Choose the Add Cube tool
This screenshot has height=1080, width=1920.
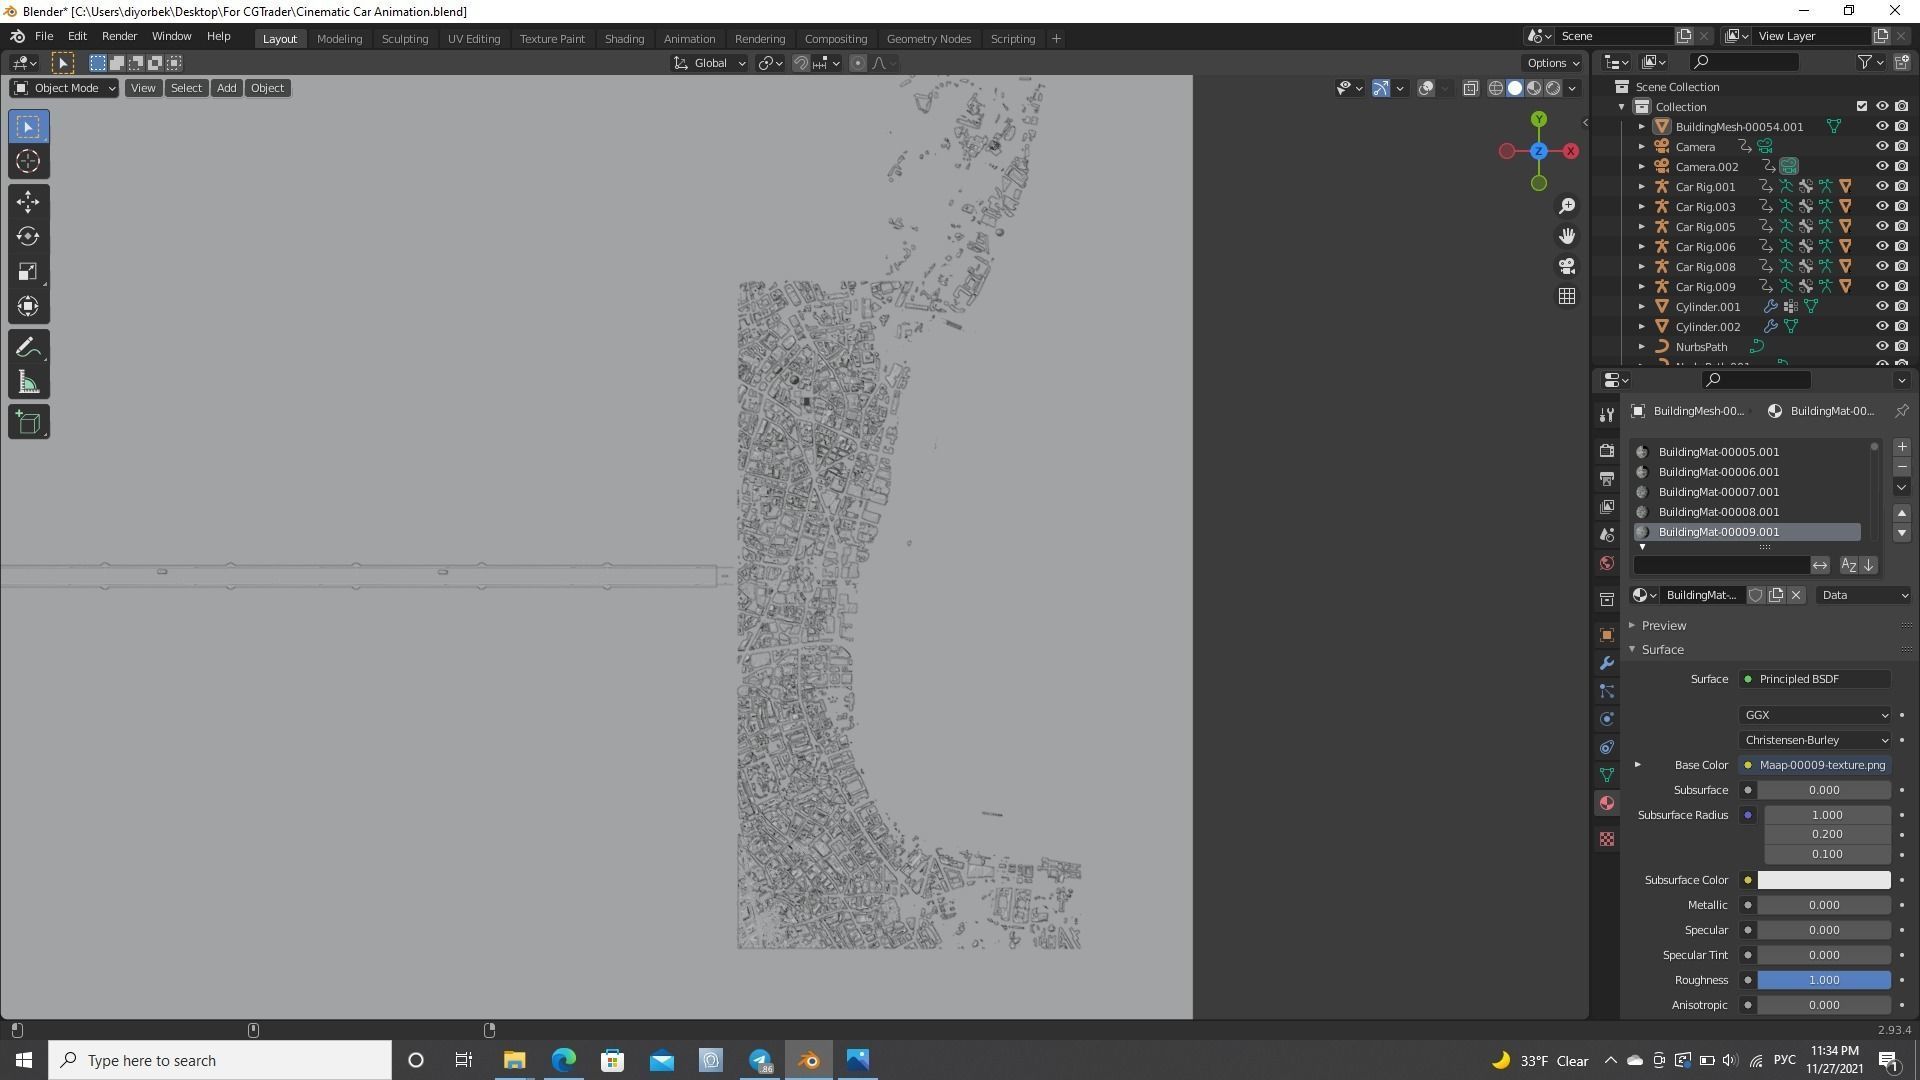[28, 423]
